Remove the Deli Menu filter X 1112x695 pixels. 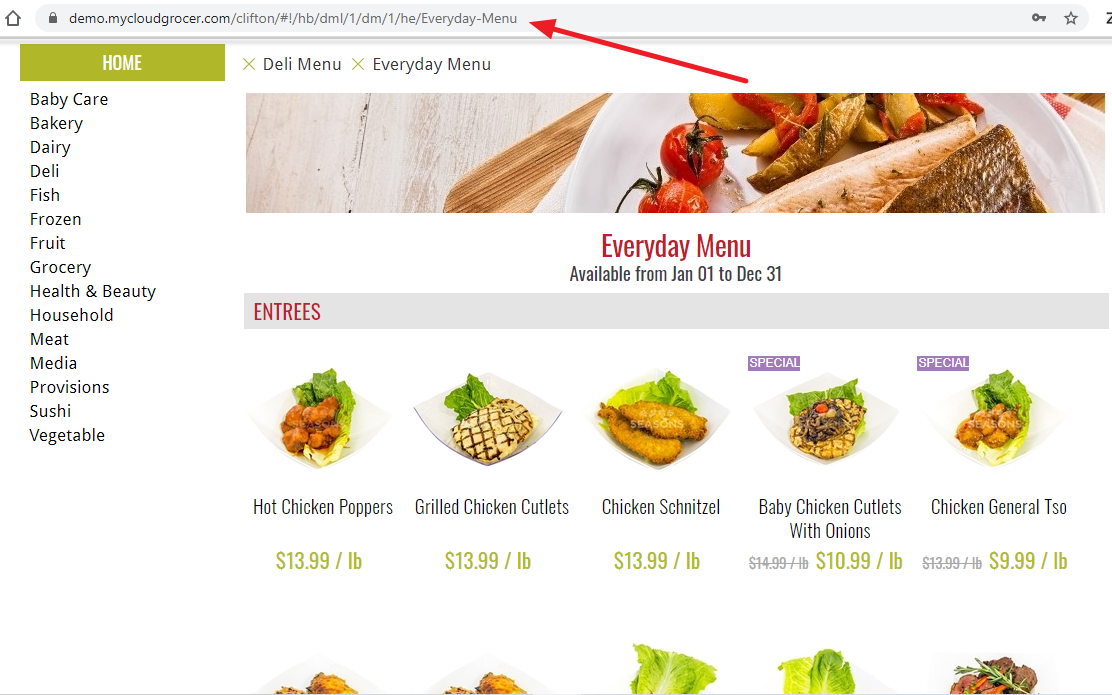click(249, 65)
